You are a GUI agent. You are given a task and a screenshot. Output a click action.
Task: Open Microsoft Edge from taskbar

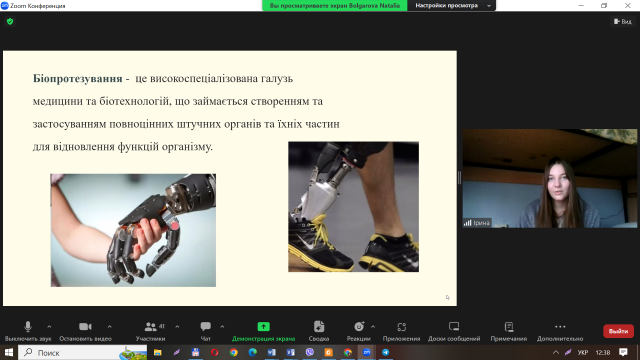coord(253,352)
